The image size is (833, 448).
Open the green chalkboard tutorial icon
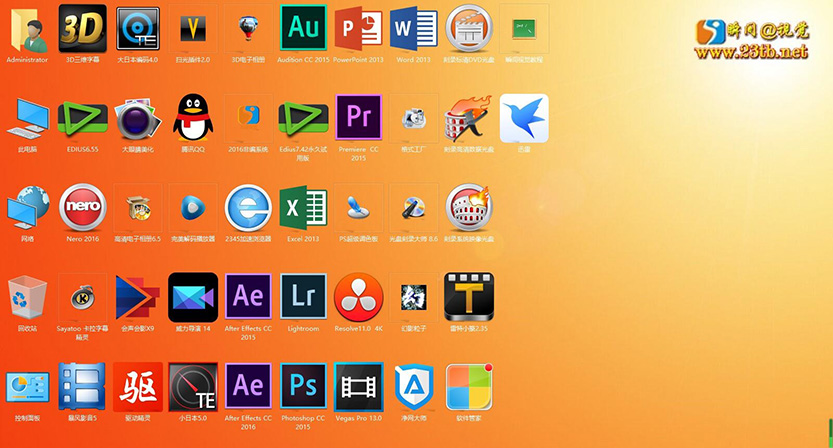524,28
